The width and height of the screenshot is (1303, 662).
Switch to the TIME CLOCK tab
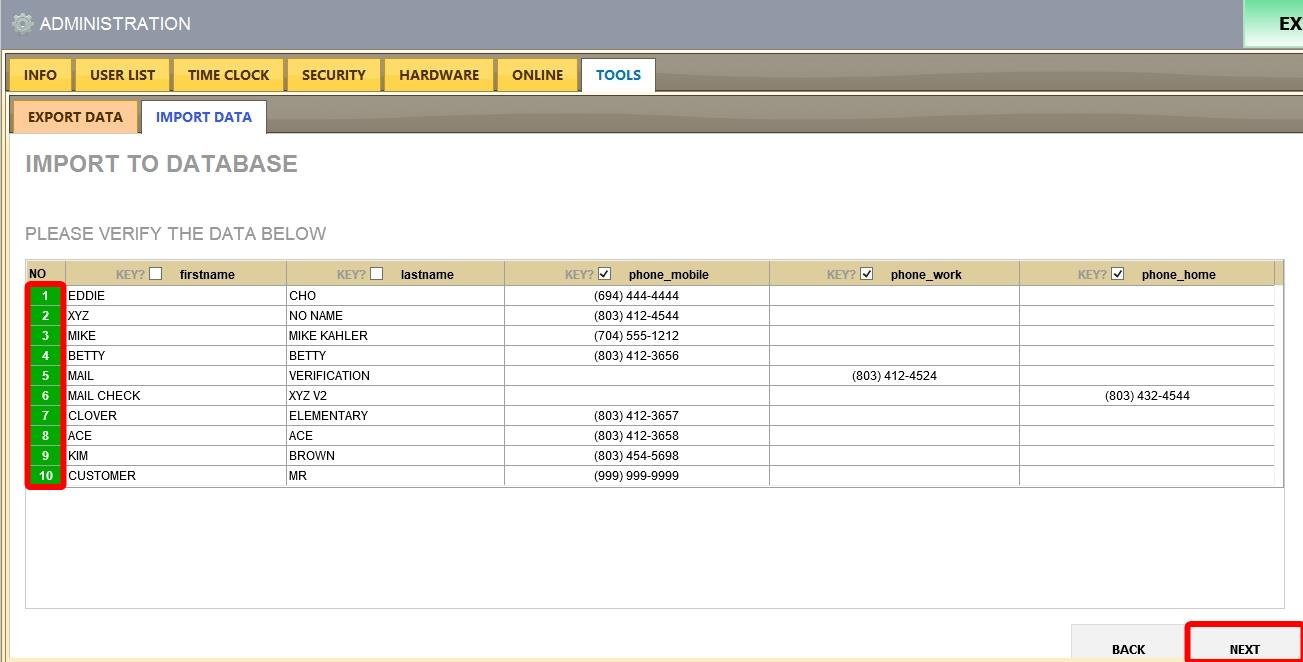tap(228, 75)
